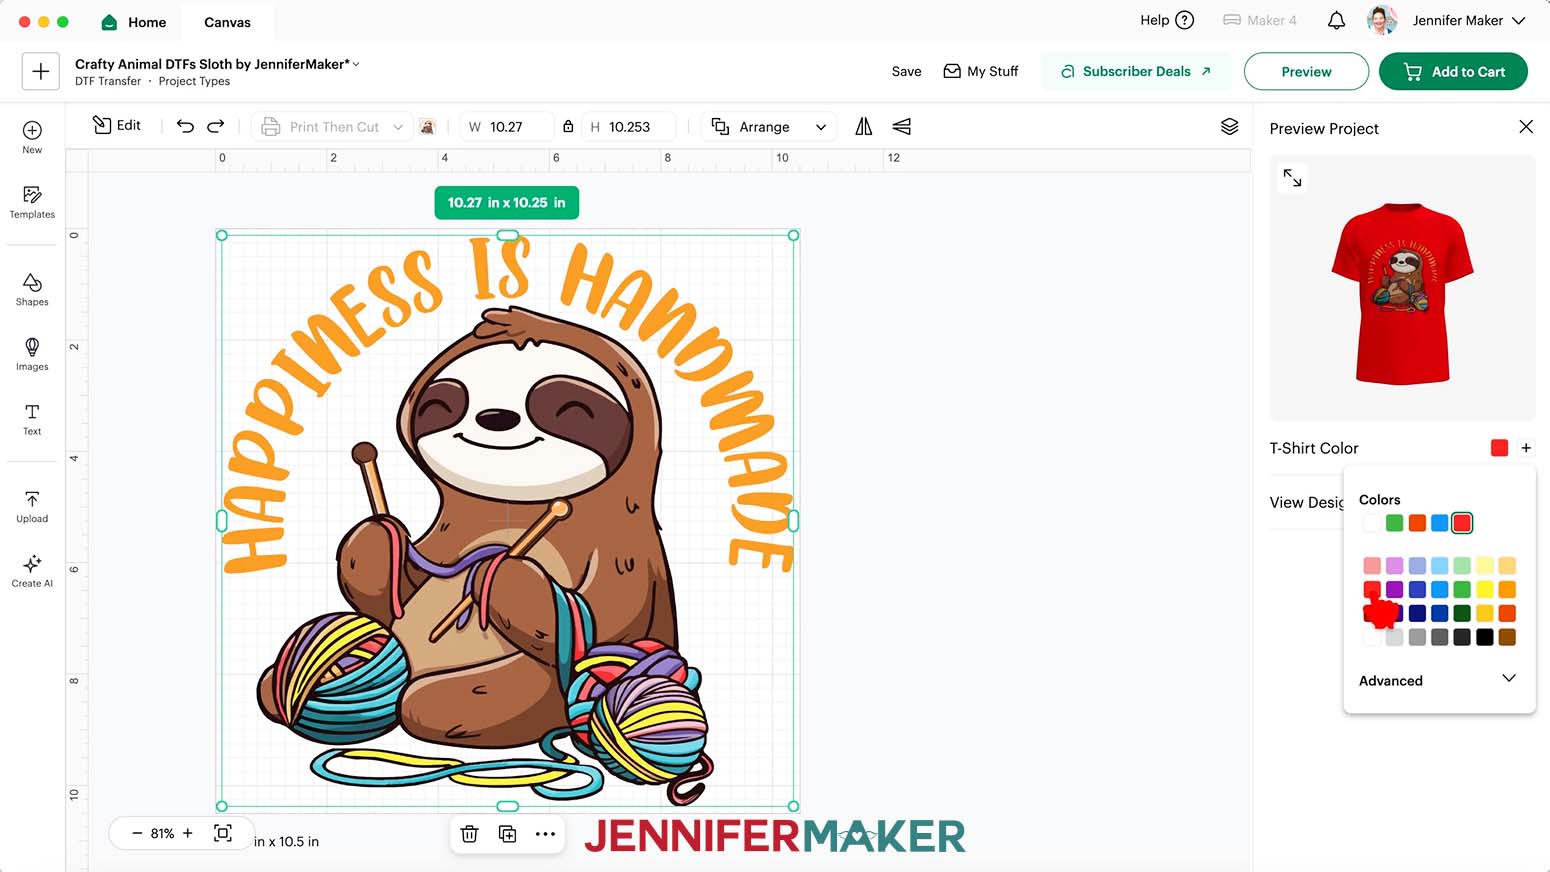1550x872 pixels.
Task: Open the more options ellipsis menu
Action: [x=545, y=834]
